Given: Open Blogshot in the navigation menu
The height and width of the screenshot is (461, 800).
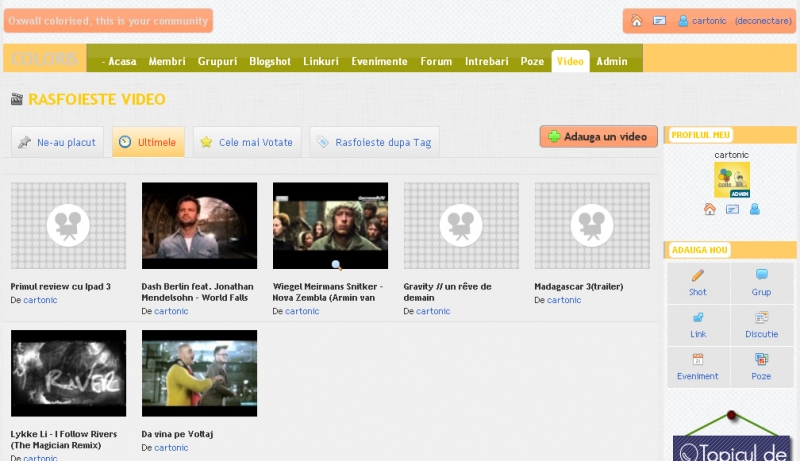Looking at the screenshot, I should coord(270,61).
